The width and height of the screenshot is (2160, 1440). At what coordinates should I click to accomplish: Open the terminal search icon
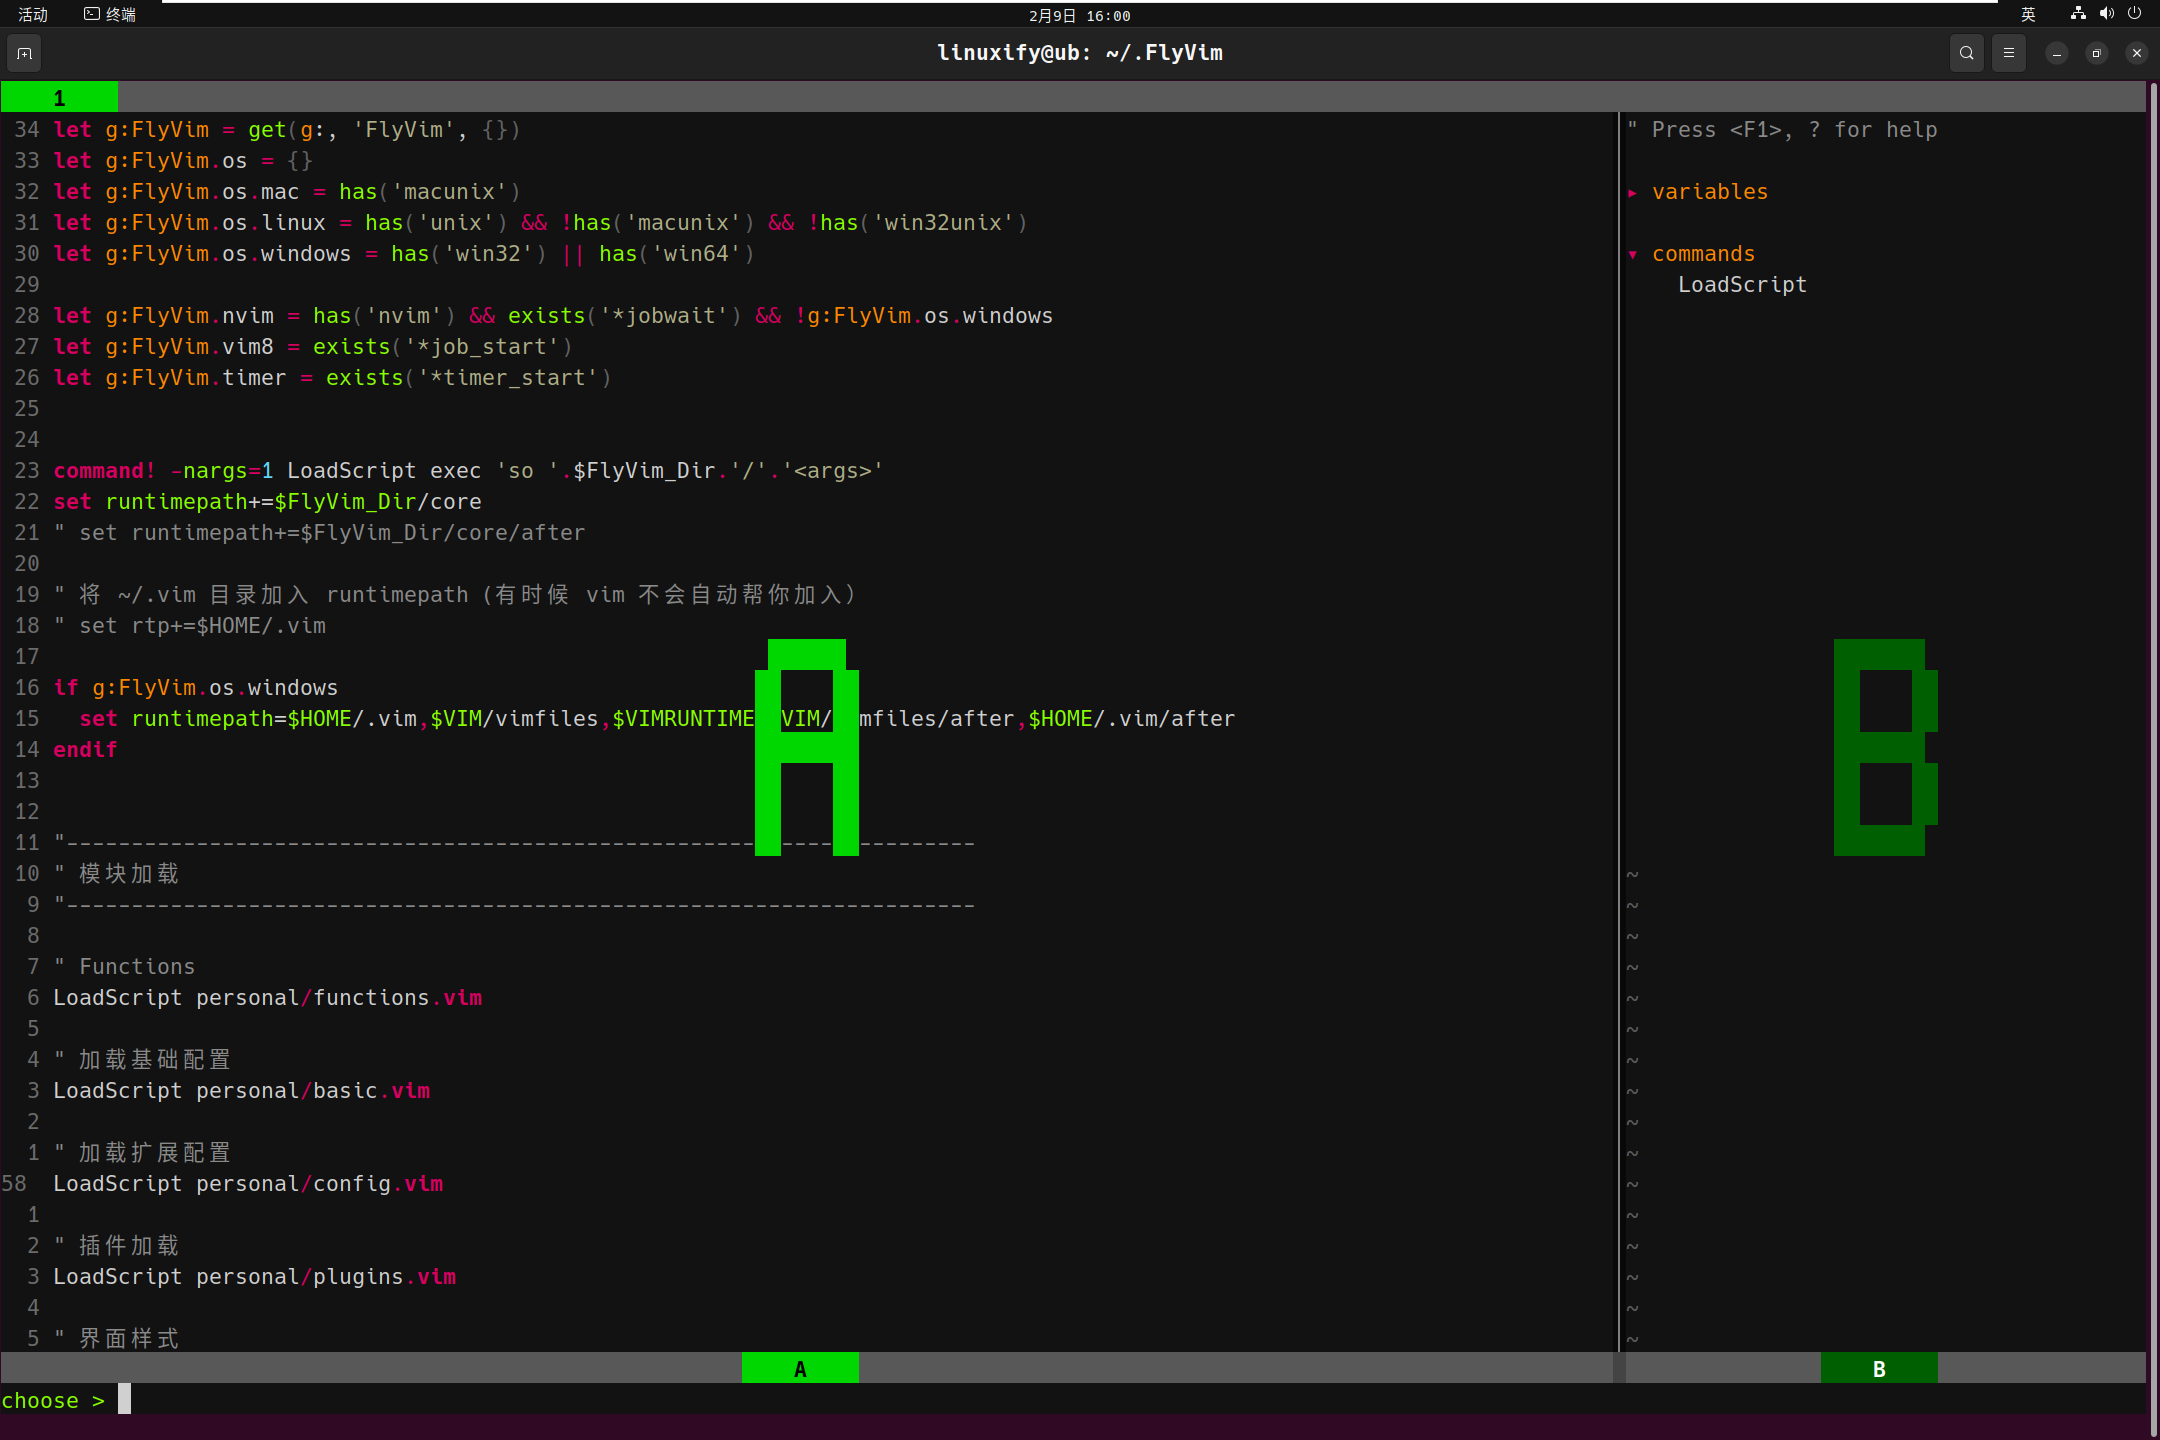click(1966, 53)
